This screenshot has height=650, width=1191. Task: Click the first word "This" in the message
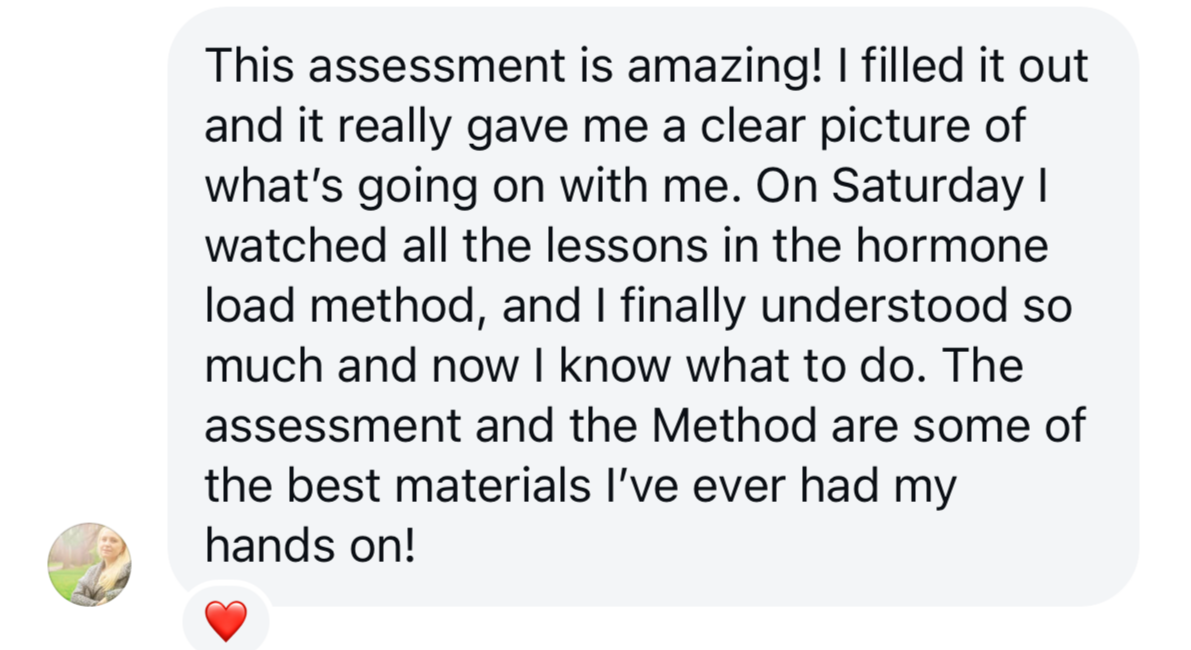click(249, 65)
